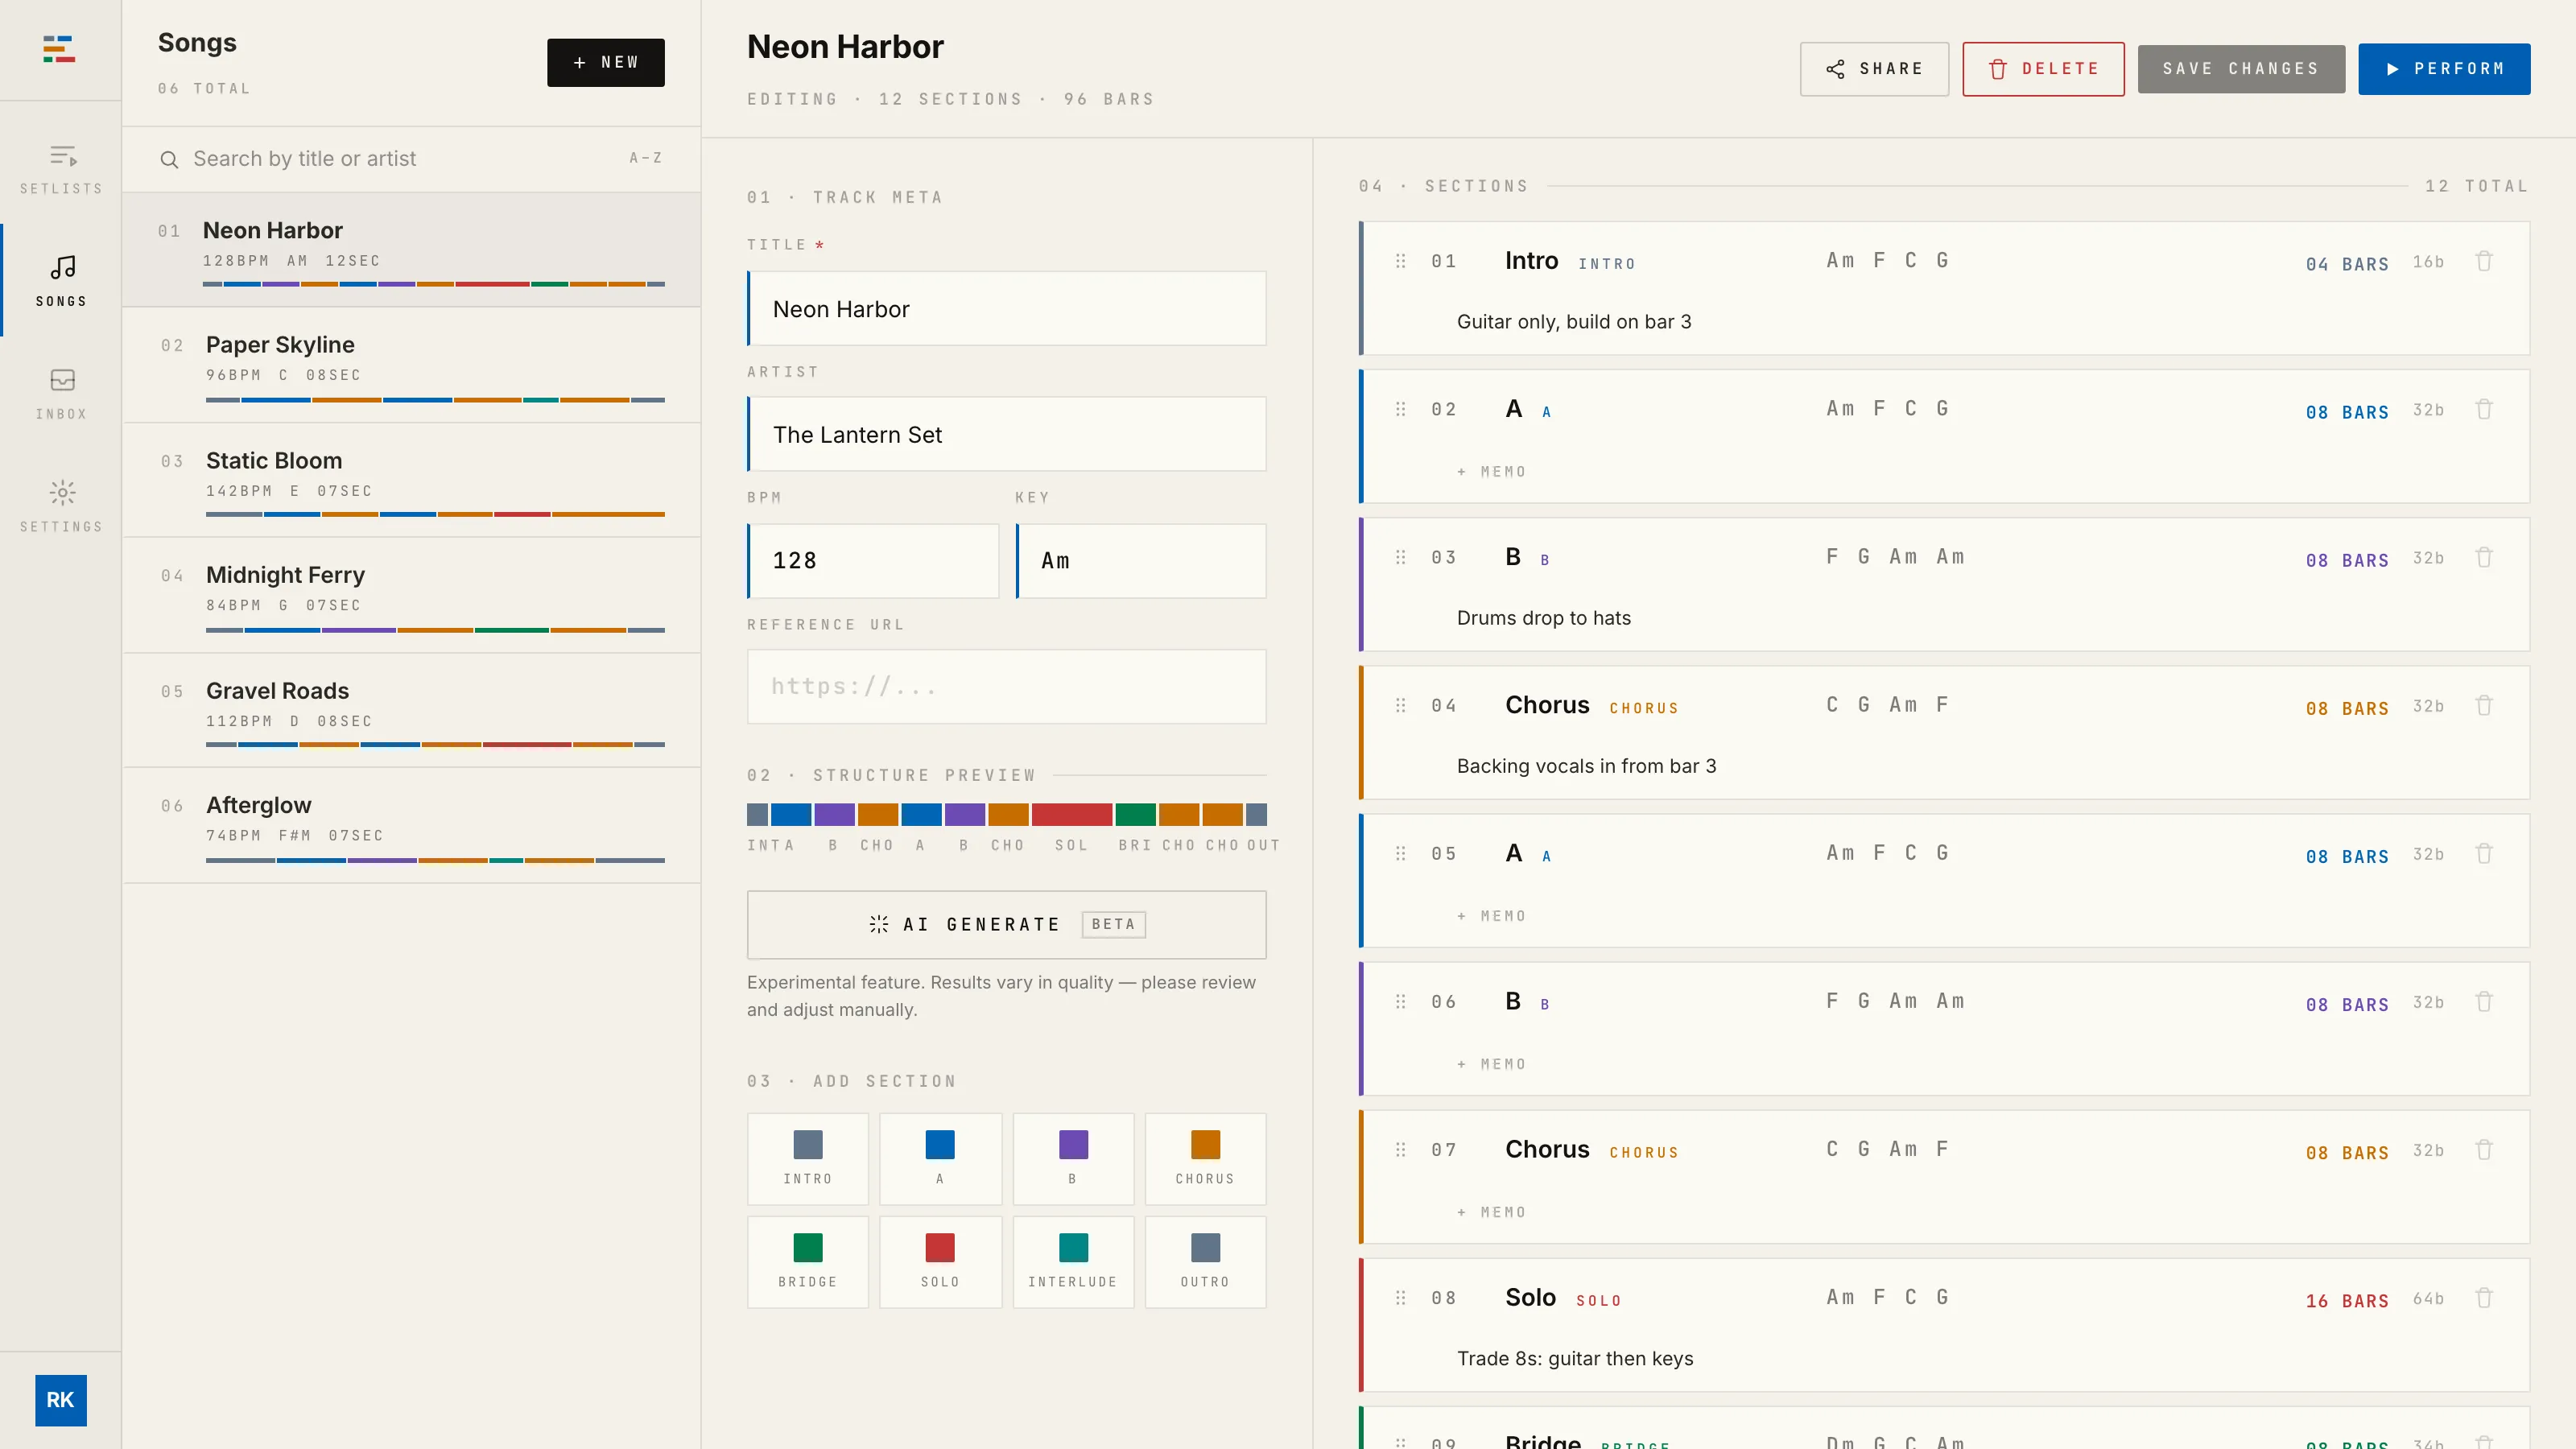This screenshot has width=2576, height=1449.
Task: Share the Neon Harbor song
Action: pyautogui.click(x=1874, y=69)
